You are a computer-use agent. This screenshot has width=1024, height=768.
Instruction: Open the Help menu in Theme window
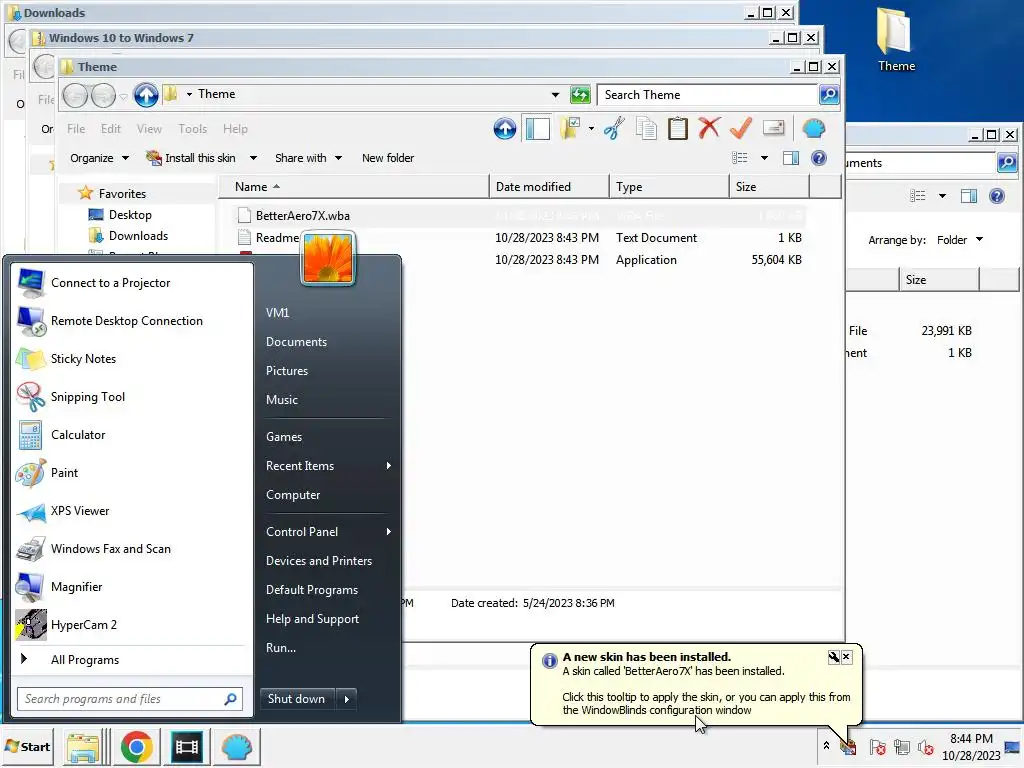[235, 129]
